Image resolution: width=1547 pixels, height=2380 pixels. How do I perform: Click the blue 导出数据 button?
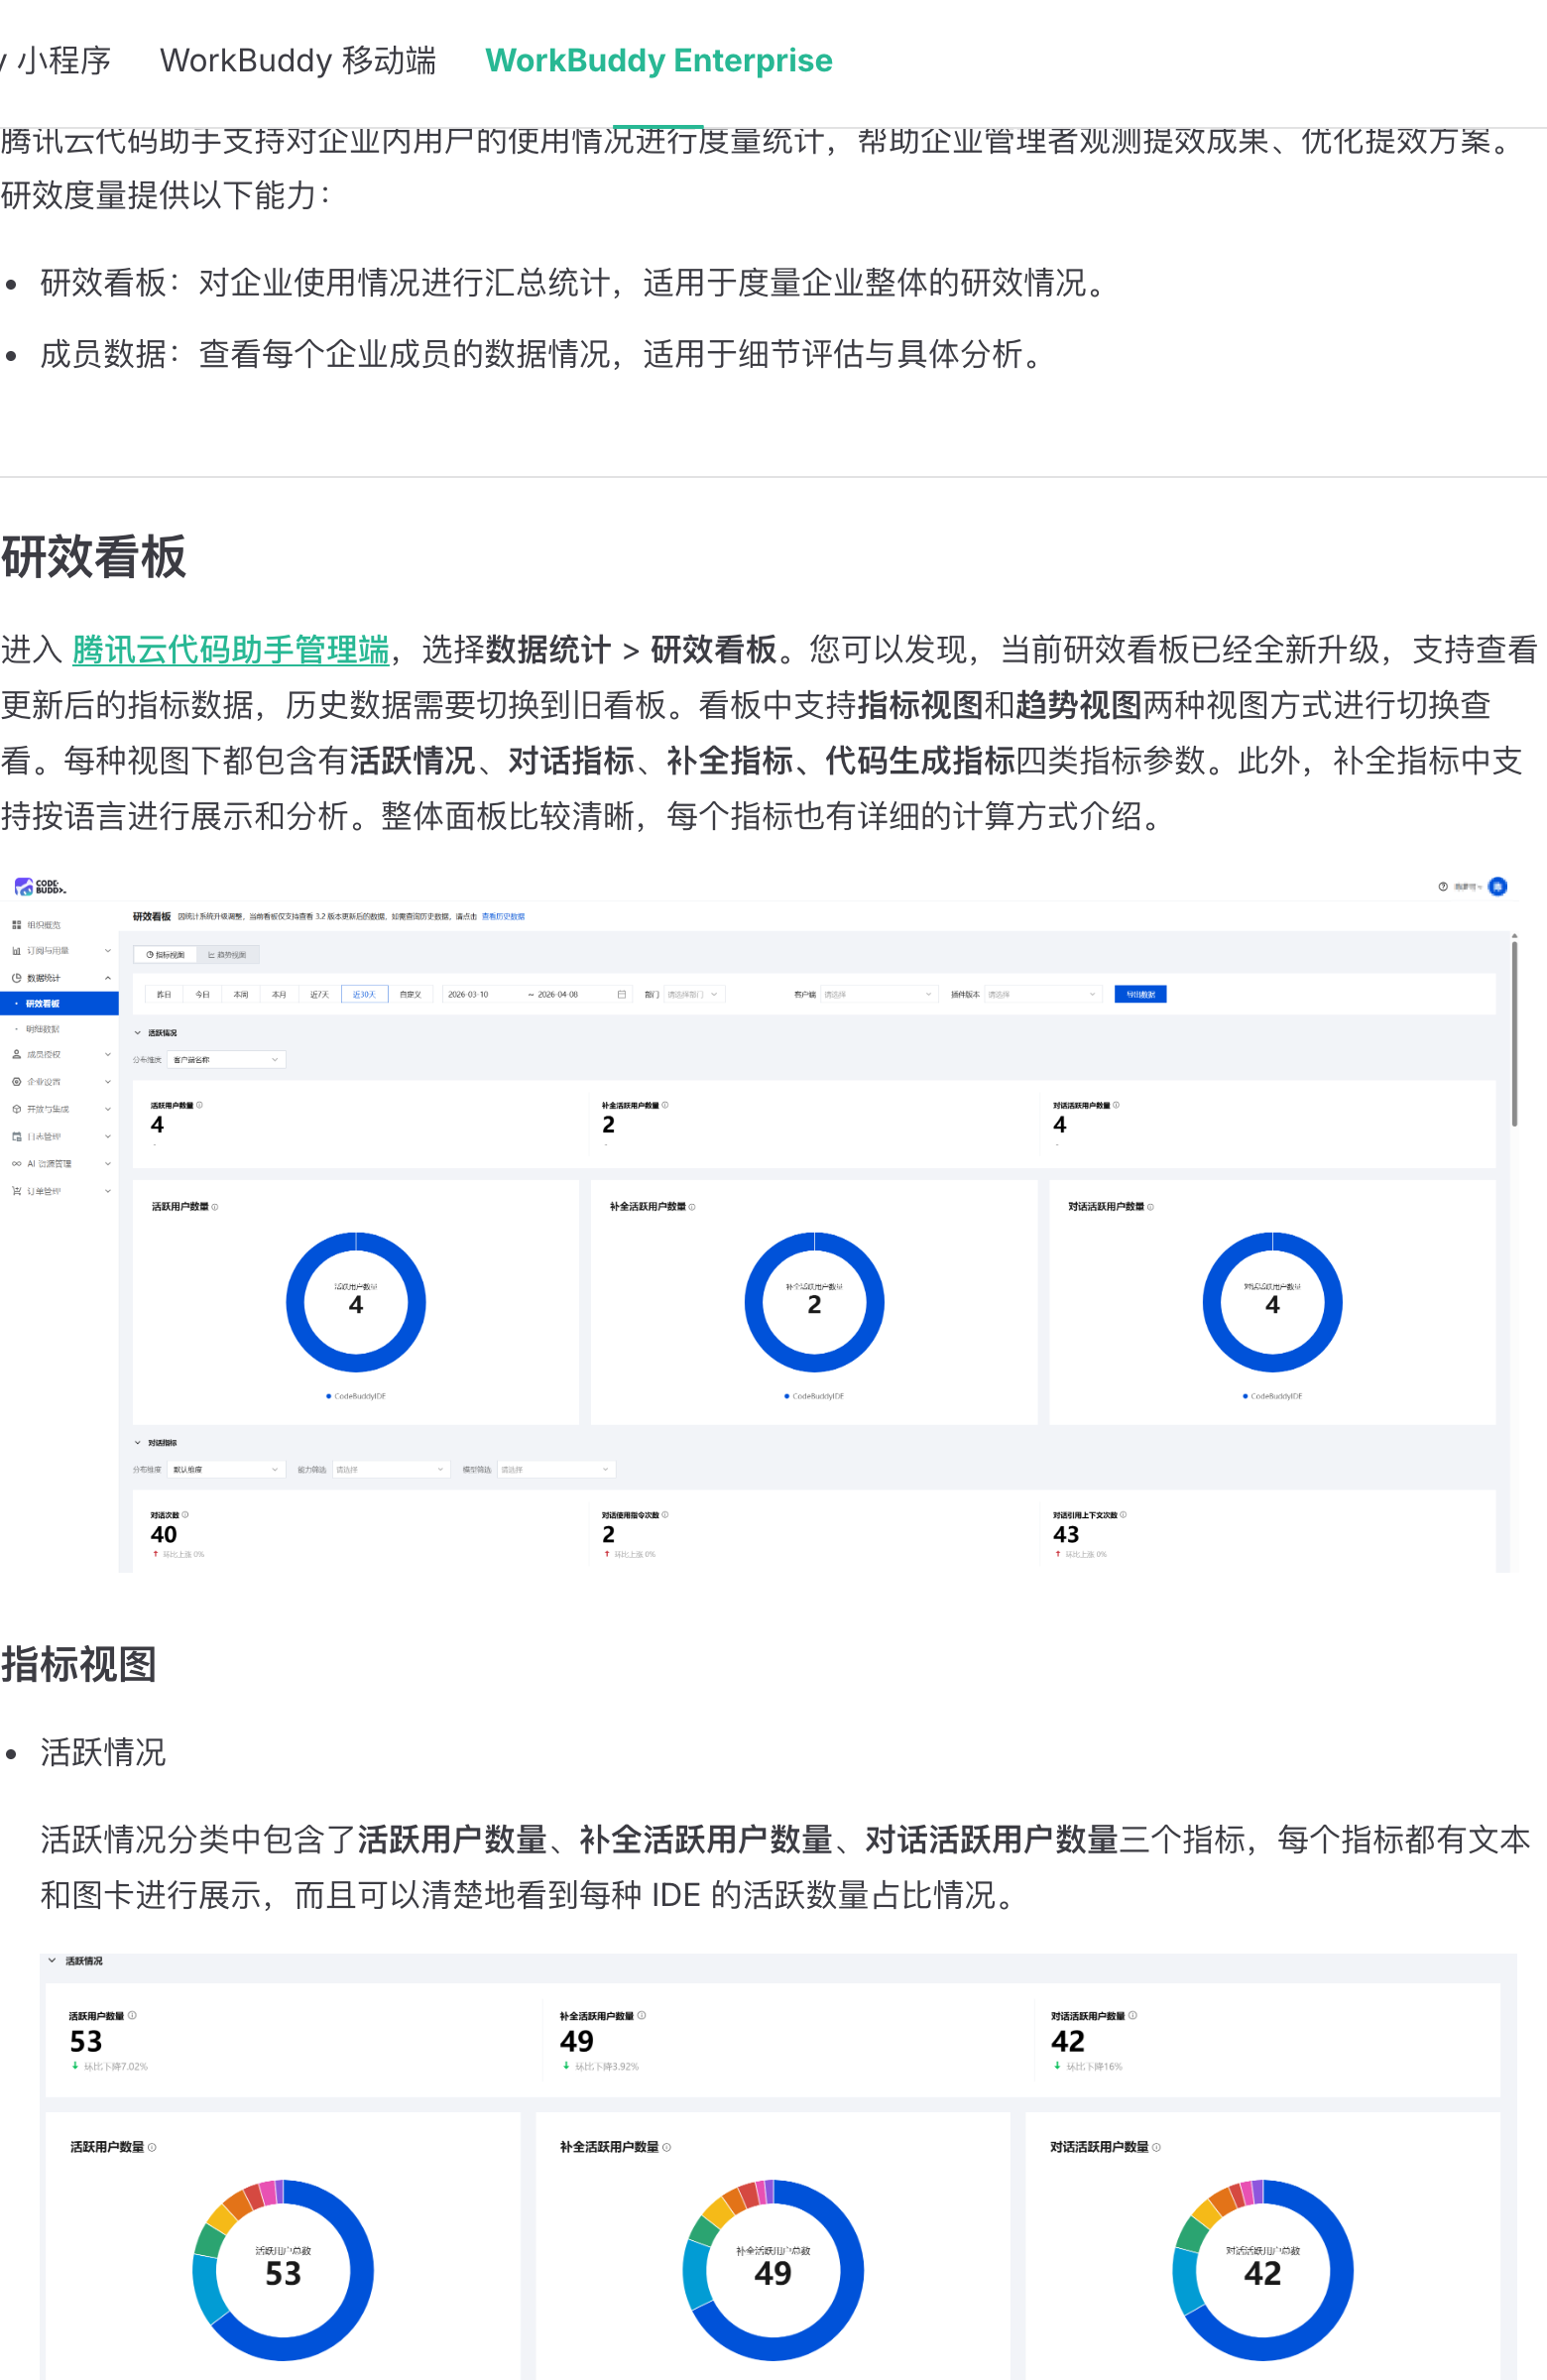[x=1140, y=994]
